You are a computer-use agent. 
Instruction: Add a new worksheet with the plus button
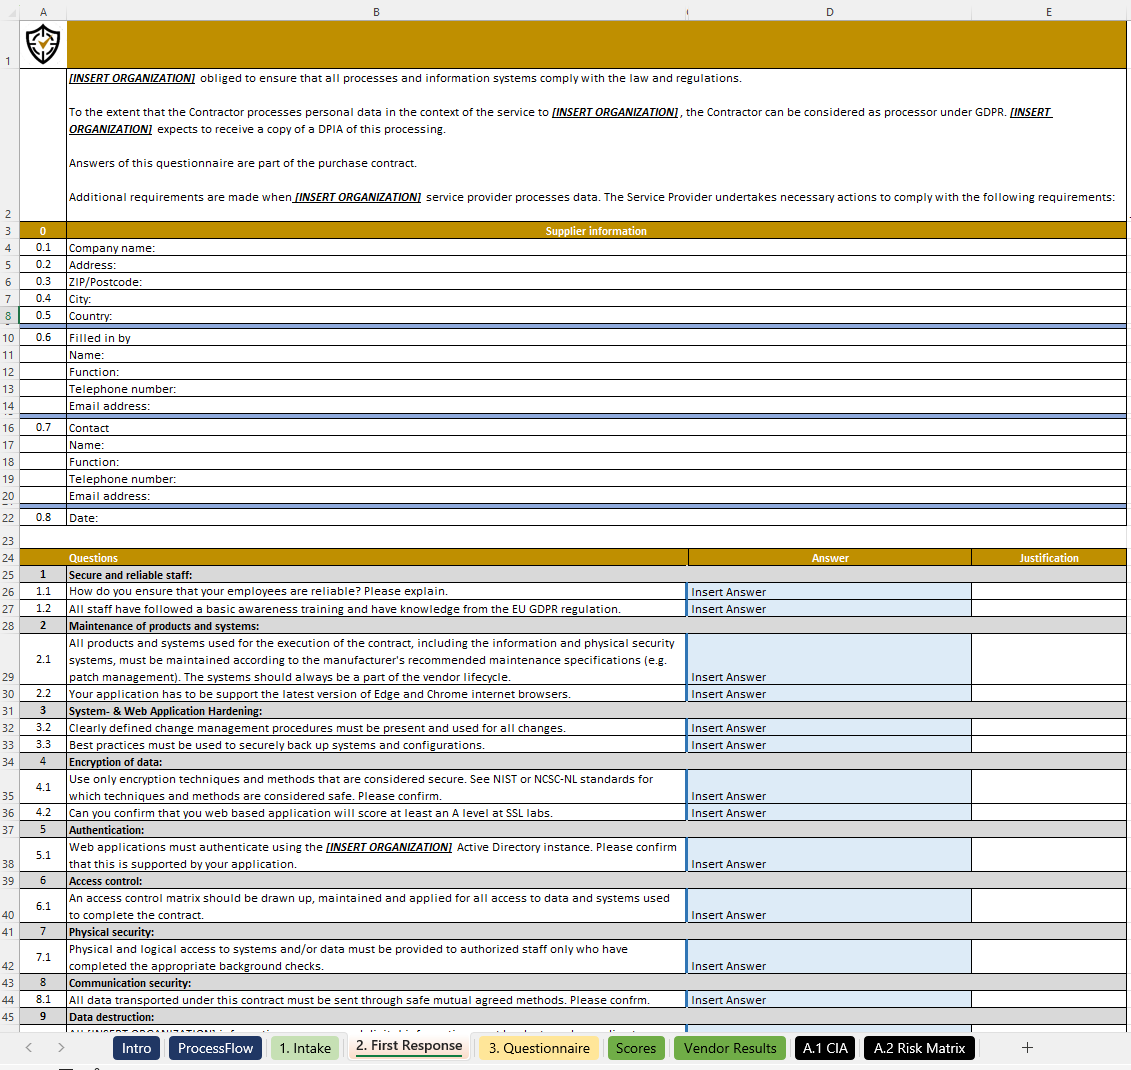1027,1047
